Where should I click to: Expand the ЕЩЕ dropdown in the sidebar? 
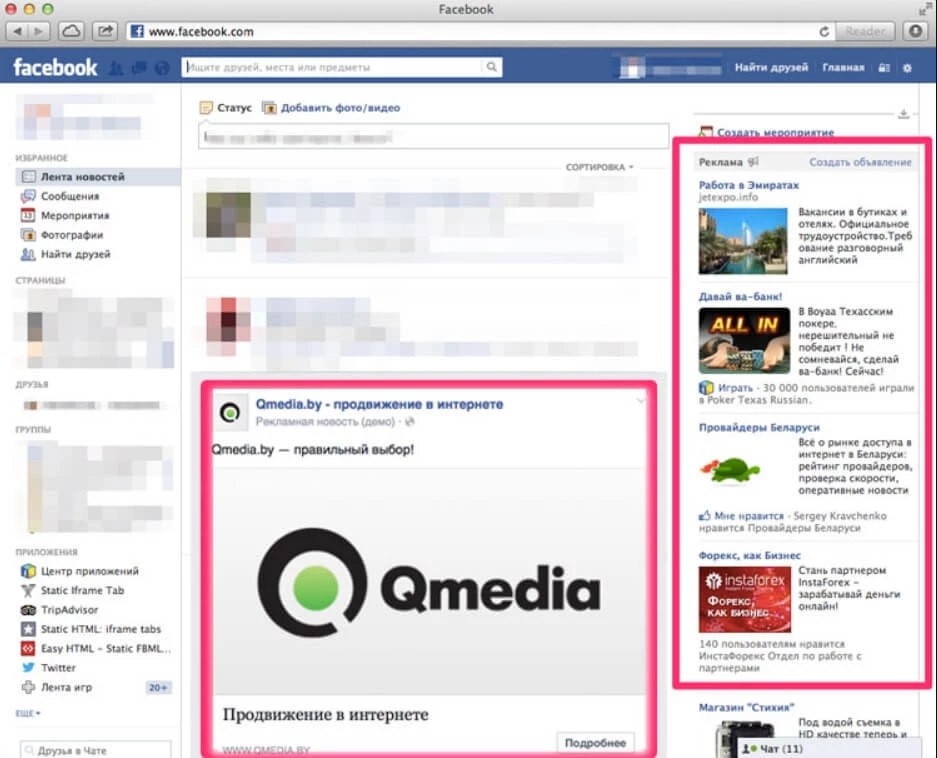pos(28,713)
